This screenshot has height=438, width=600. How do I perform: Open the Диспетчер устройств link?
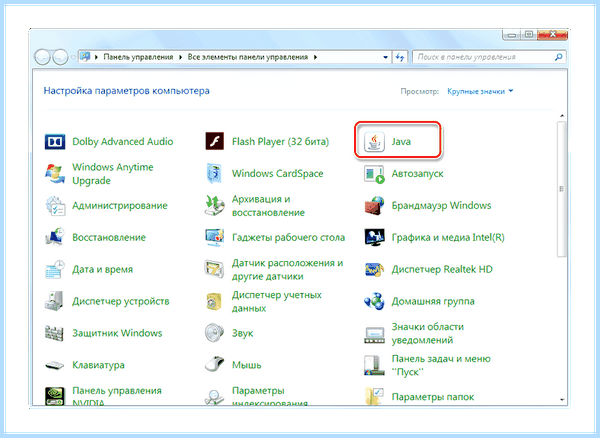click(x=121, y=301)
